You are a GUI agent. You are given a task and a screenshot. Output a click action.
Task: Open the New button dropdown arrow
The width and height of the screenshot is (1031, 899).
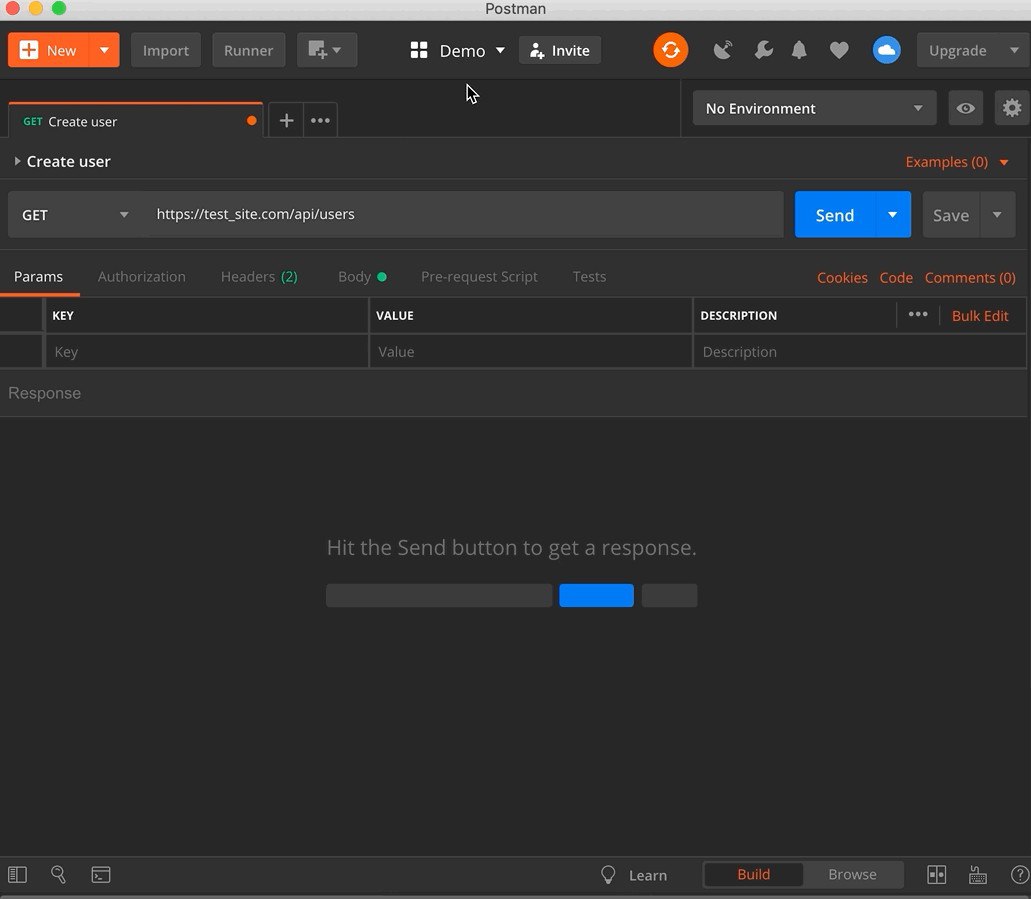tap(104, 50)
